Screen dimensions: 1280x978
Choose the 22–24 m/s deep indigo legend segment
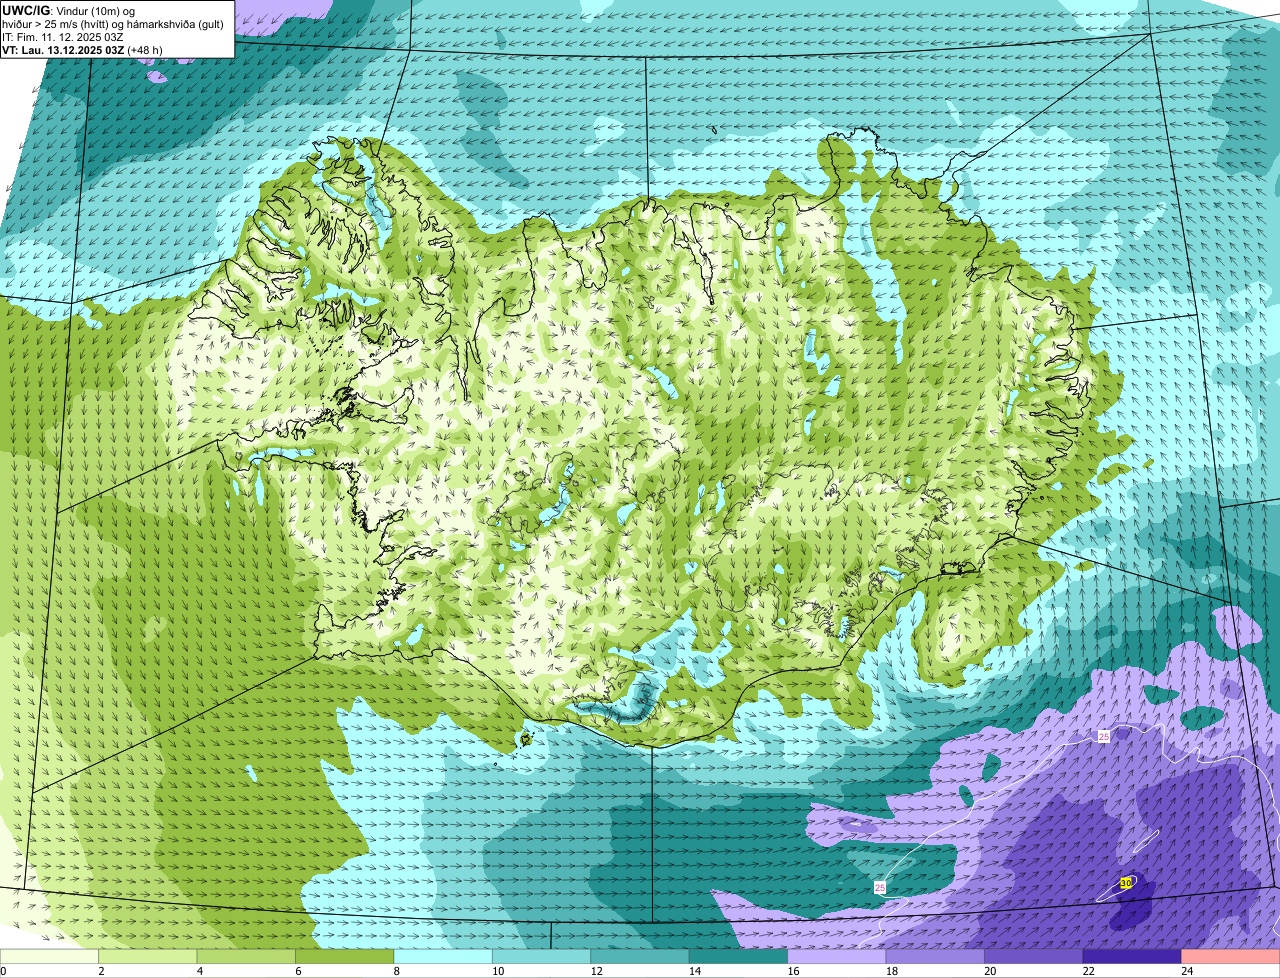pyautogui.click(x=1132, y=956)
